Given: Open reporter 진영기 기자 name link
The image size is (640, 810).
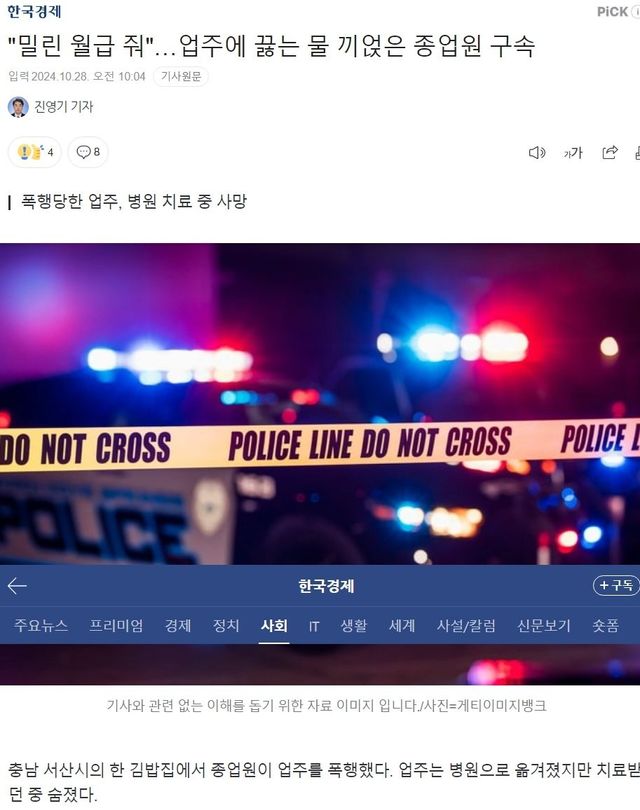Looking at the screenshot, I should (x=64, y=107).
